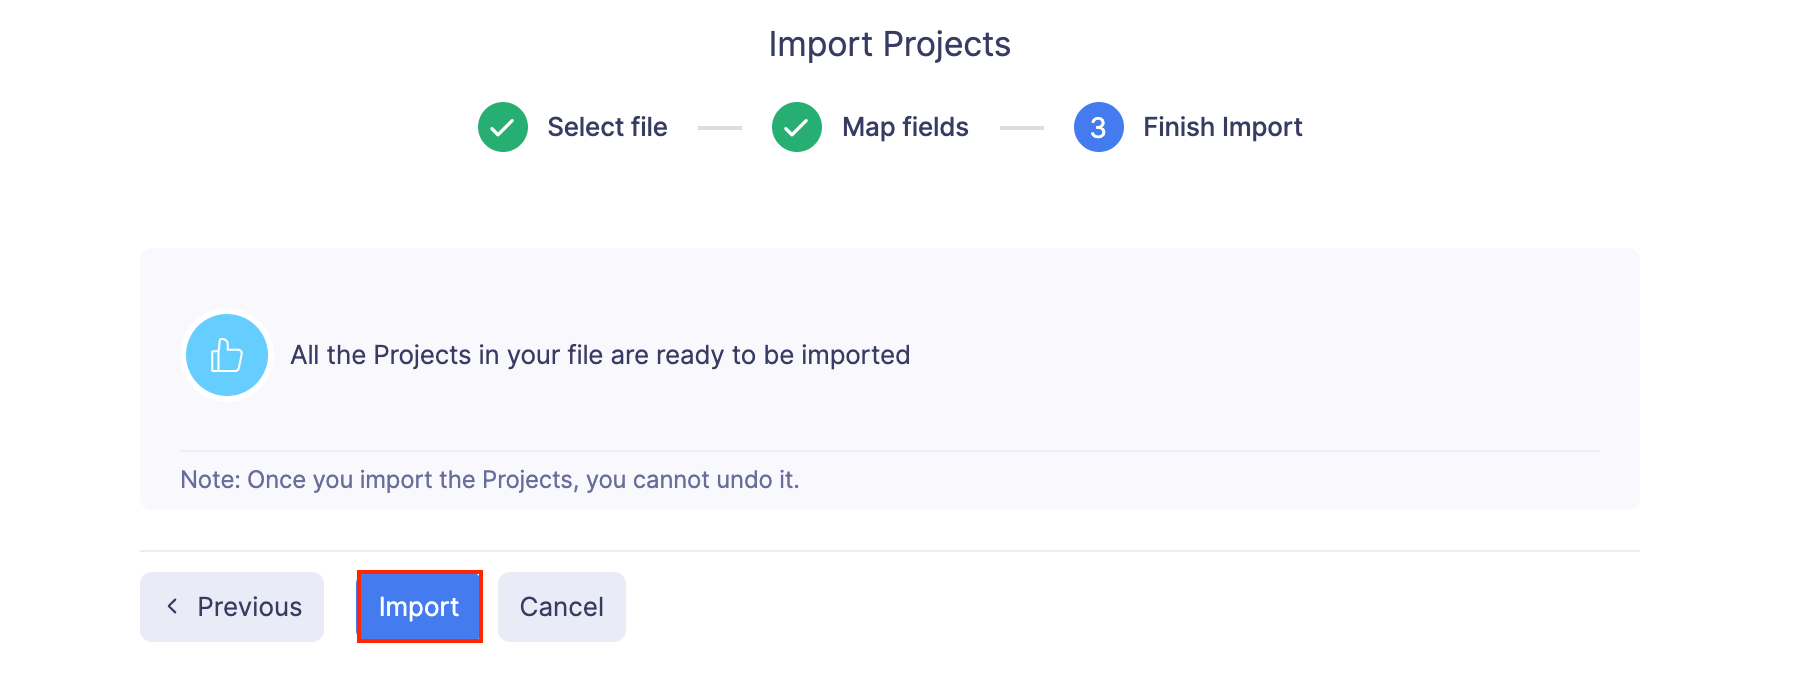Viewport: 1794px width, 680px height.
Task: Click the back chevron in Previous button
Action: pos(173,606)
